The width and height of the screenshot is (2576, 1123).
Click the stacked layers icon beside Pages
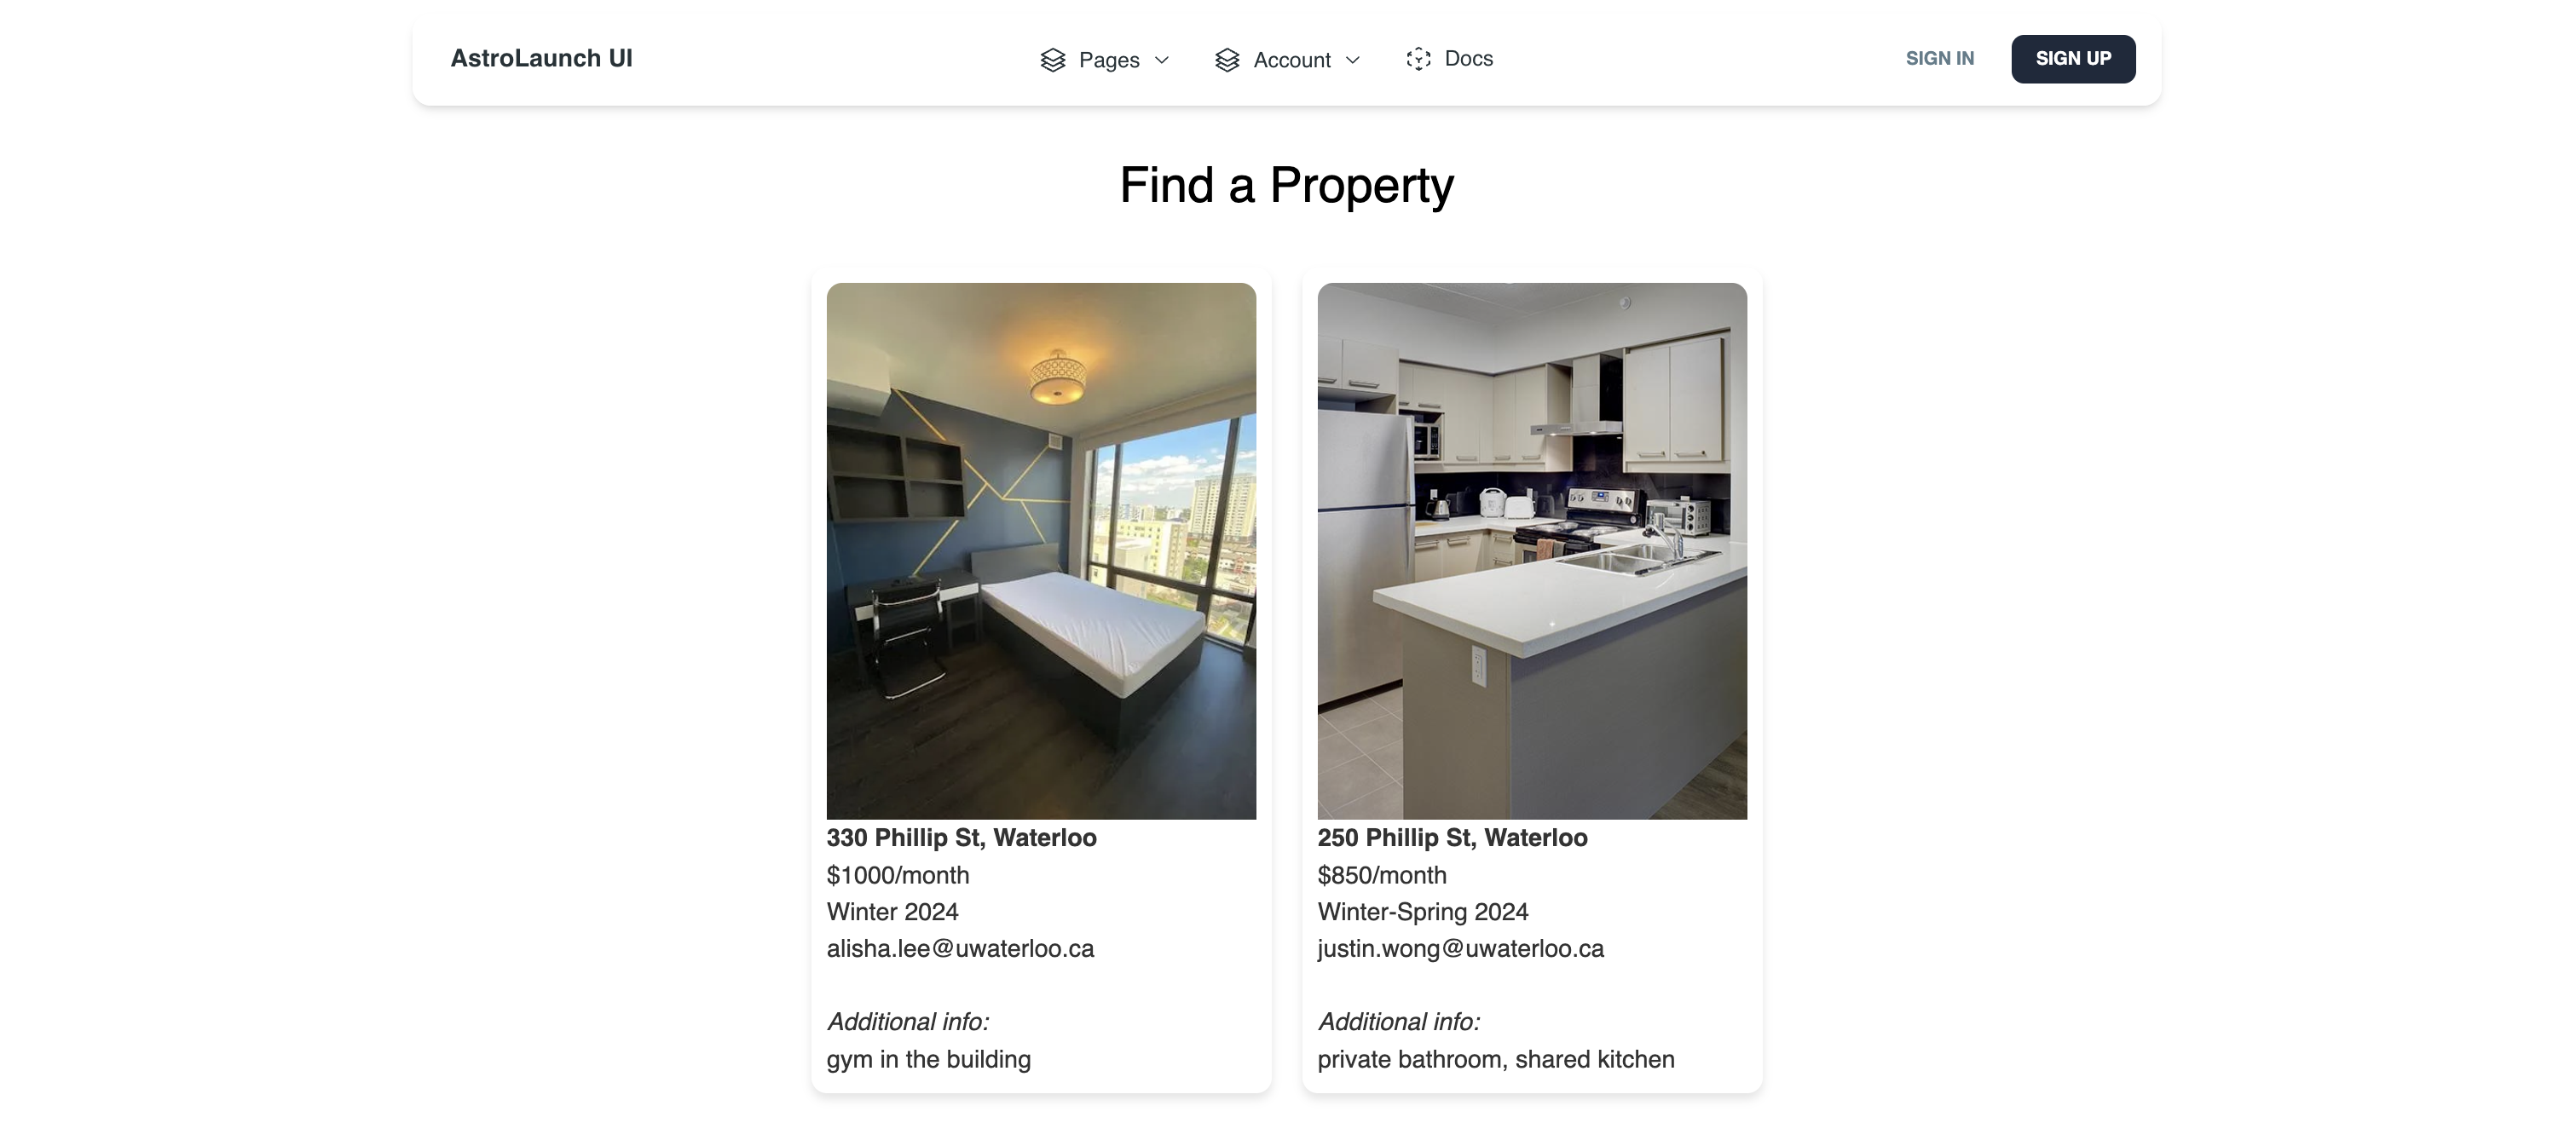[1052, 60]
